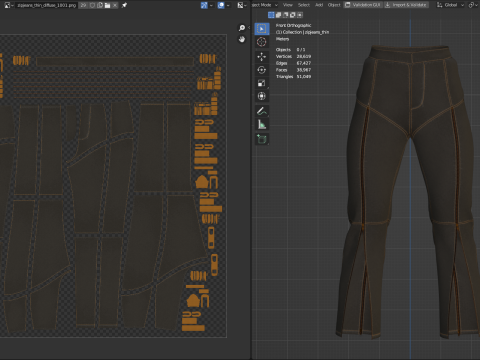
Task: Select the Rotate tool
Action: click(x=262, y=70)
